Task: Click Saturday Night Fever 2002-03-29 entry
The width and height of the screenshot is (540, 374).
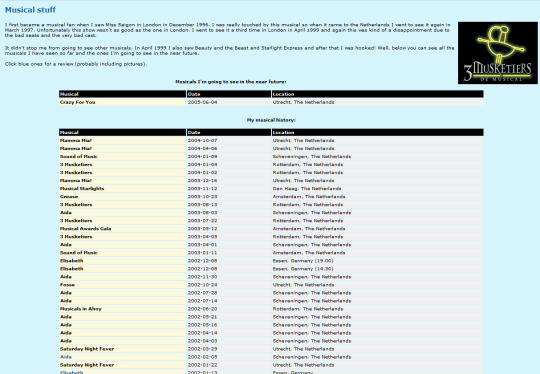Action: 87,349
